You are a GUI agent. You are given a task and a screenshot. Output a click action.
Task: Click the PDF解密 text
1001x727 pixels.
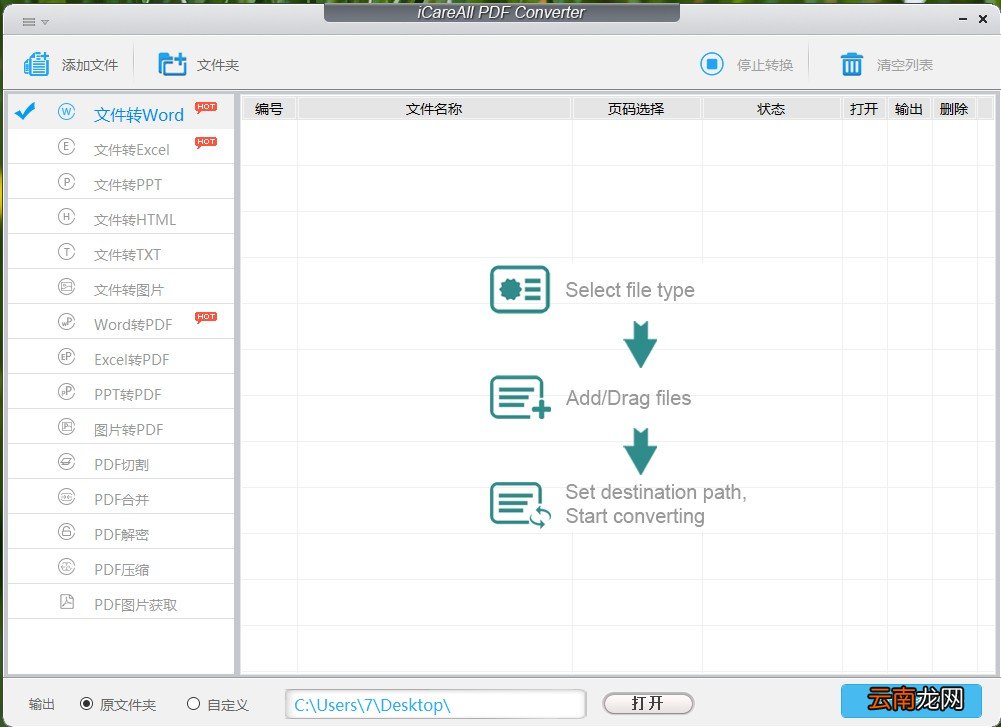[x=121, y=534]
